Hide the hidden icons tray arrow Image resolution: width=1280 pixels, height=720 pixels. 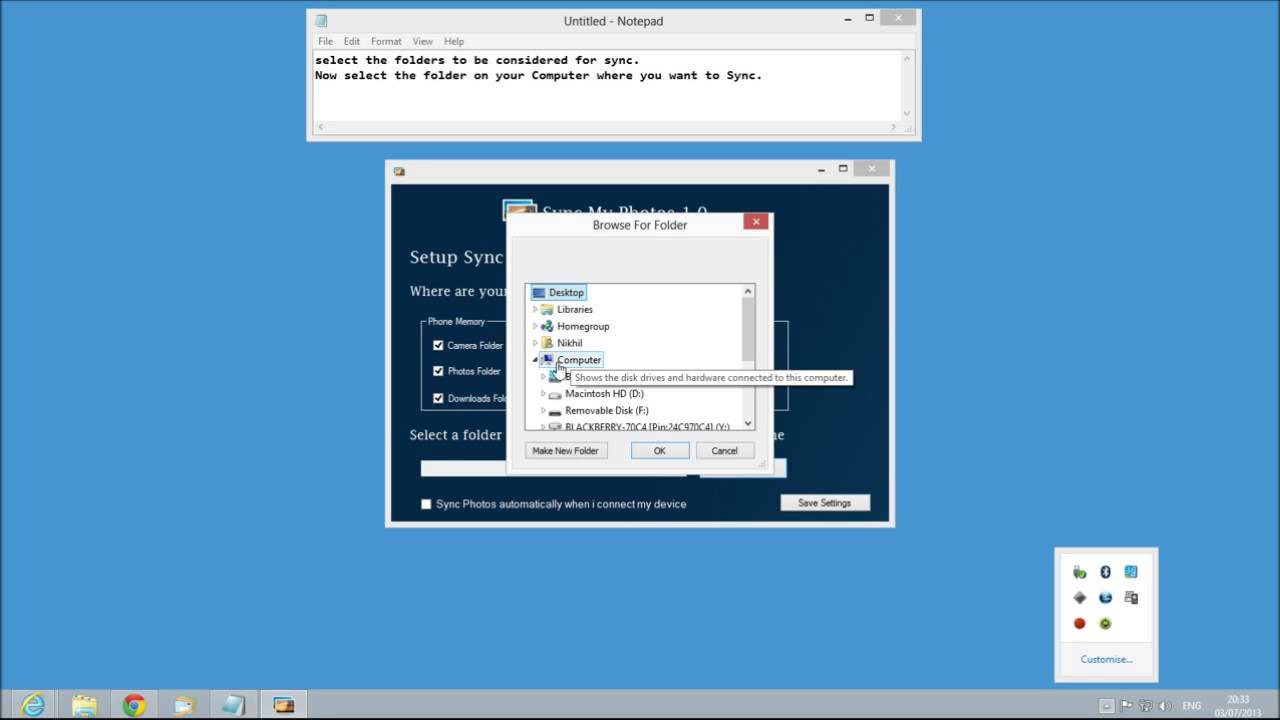tap(1106, 705)
